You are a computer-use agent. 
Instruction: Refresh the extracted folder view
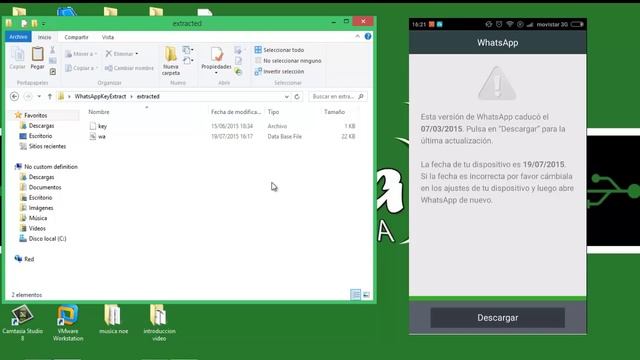point(297,97)
